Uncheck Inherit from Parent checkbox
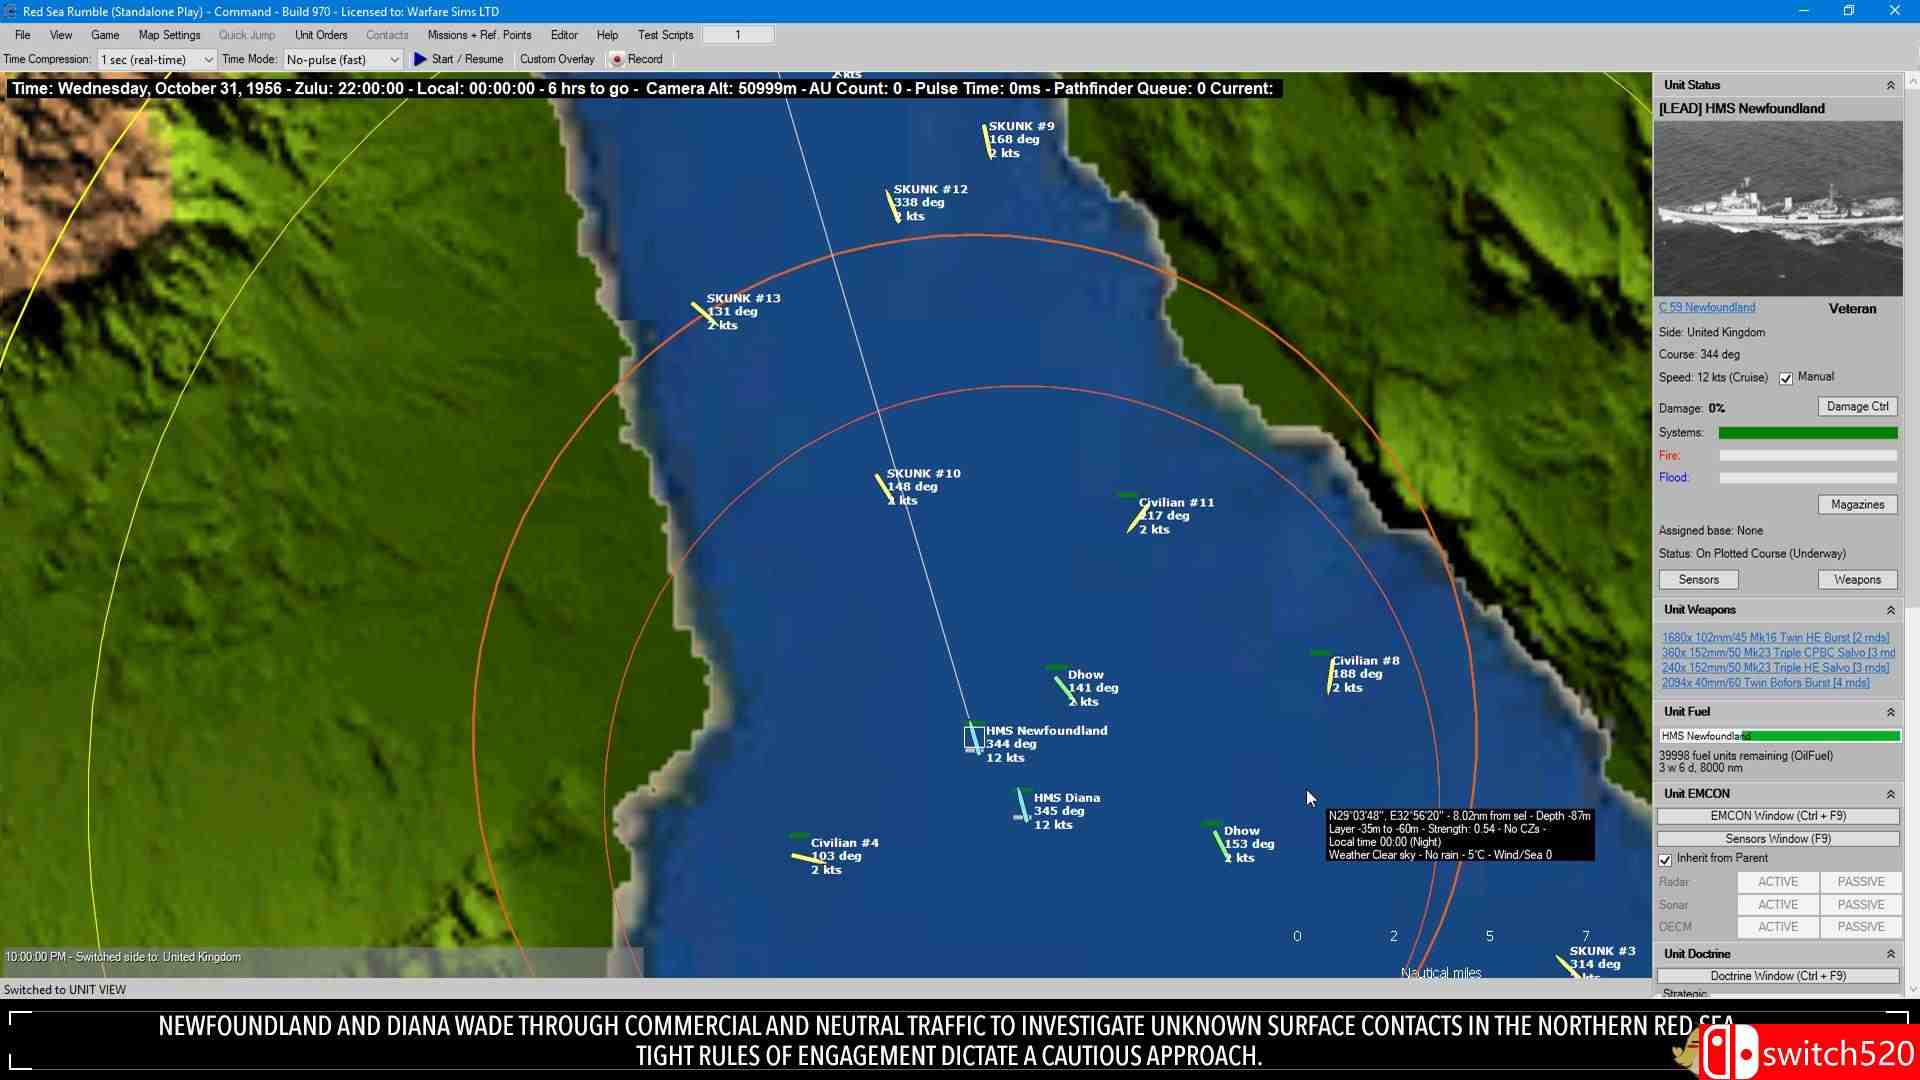 pyautogui.click(x=1666, y=860)
